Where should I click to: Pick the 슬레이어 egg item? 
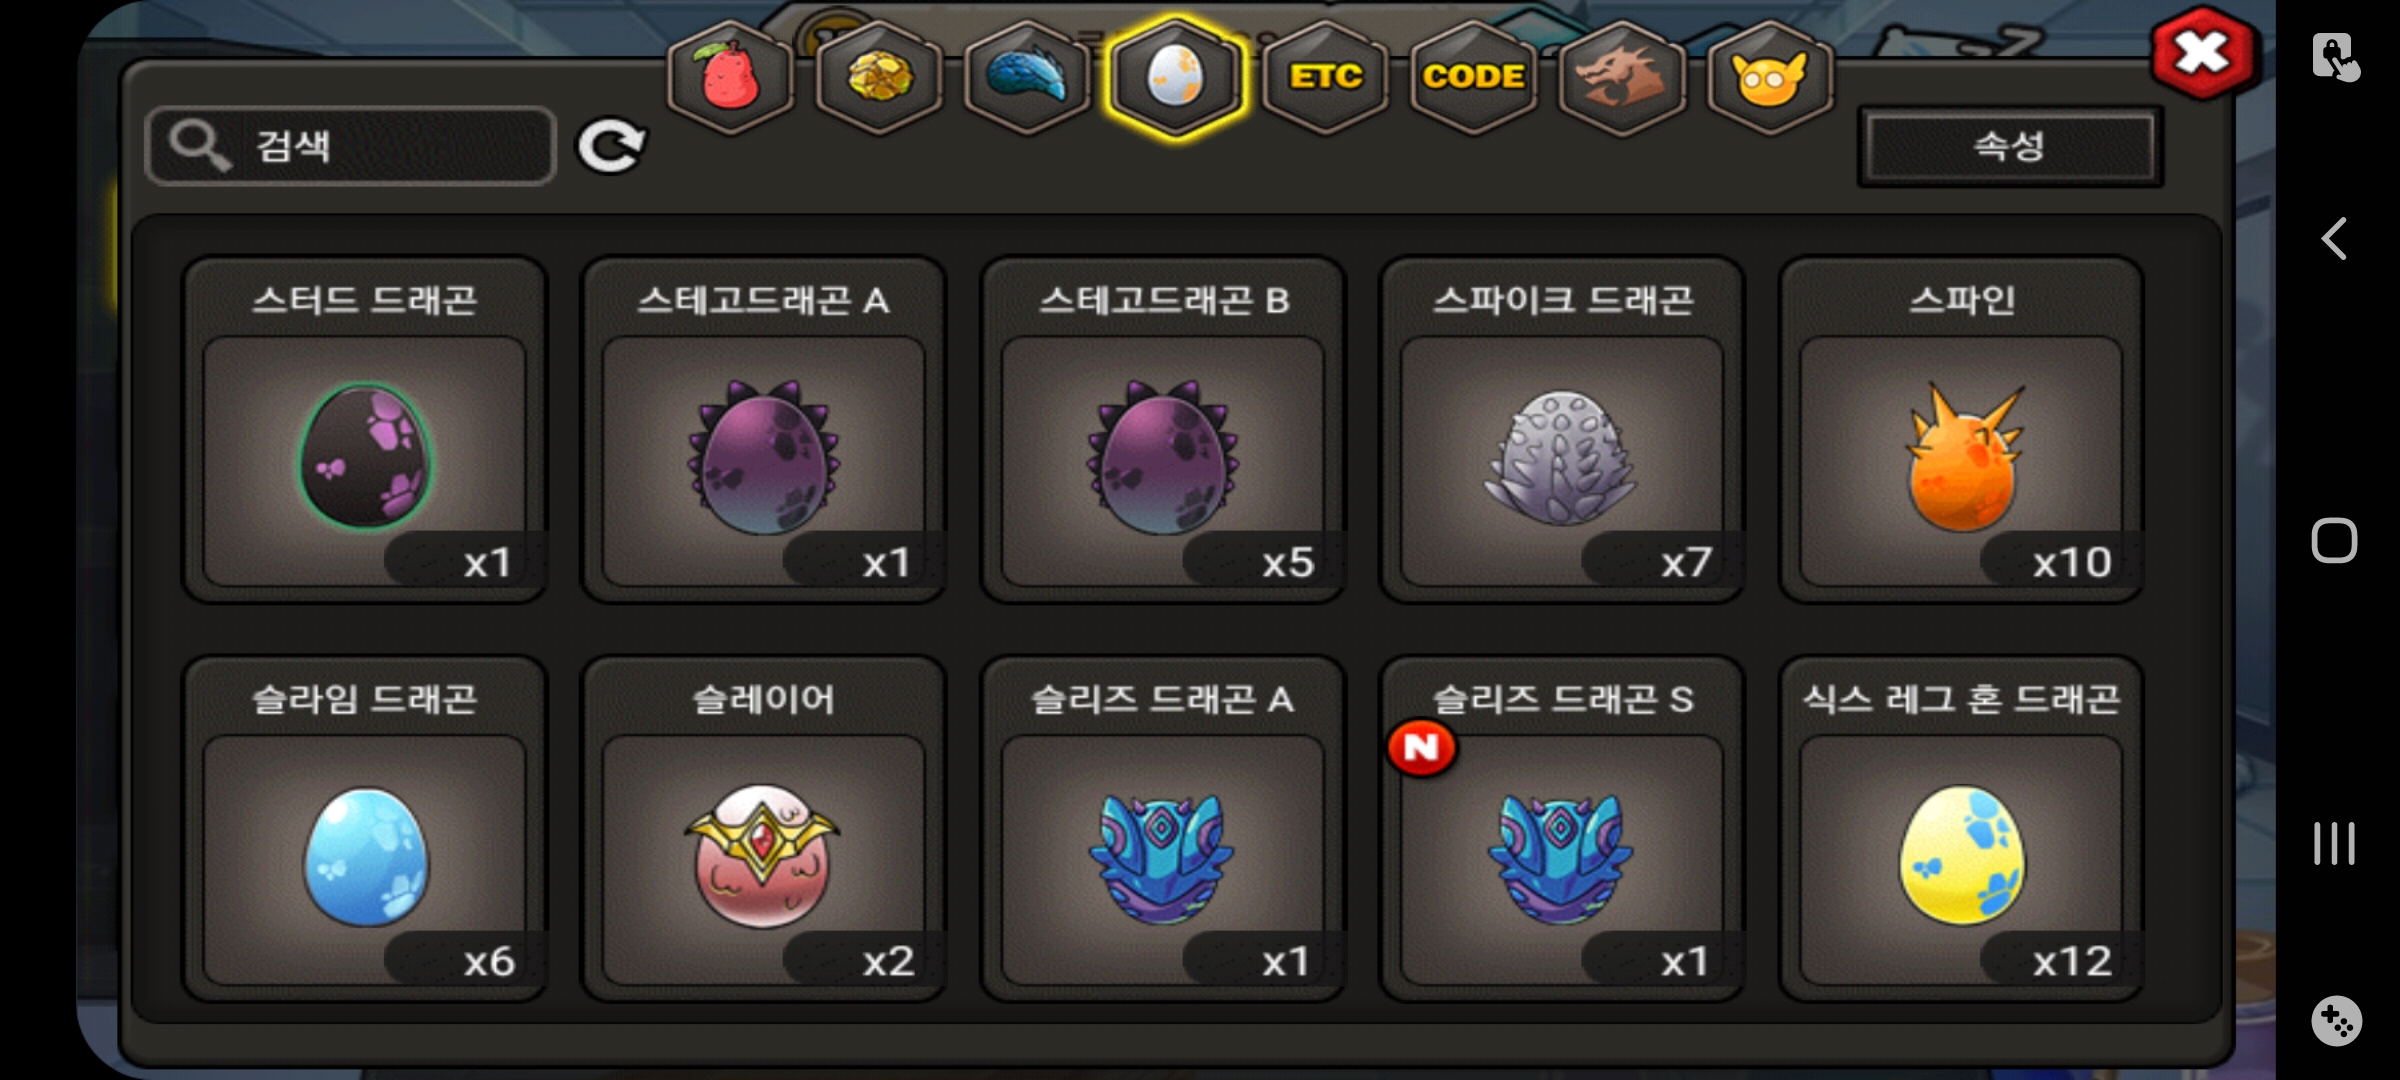(764, 829)
